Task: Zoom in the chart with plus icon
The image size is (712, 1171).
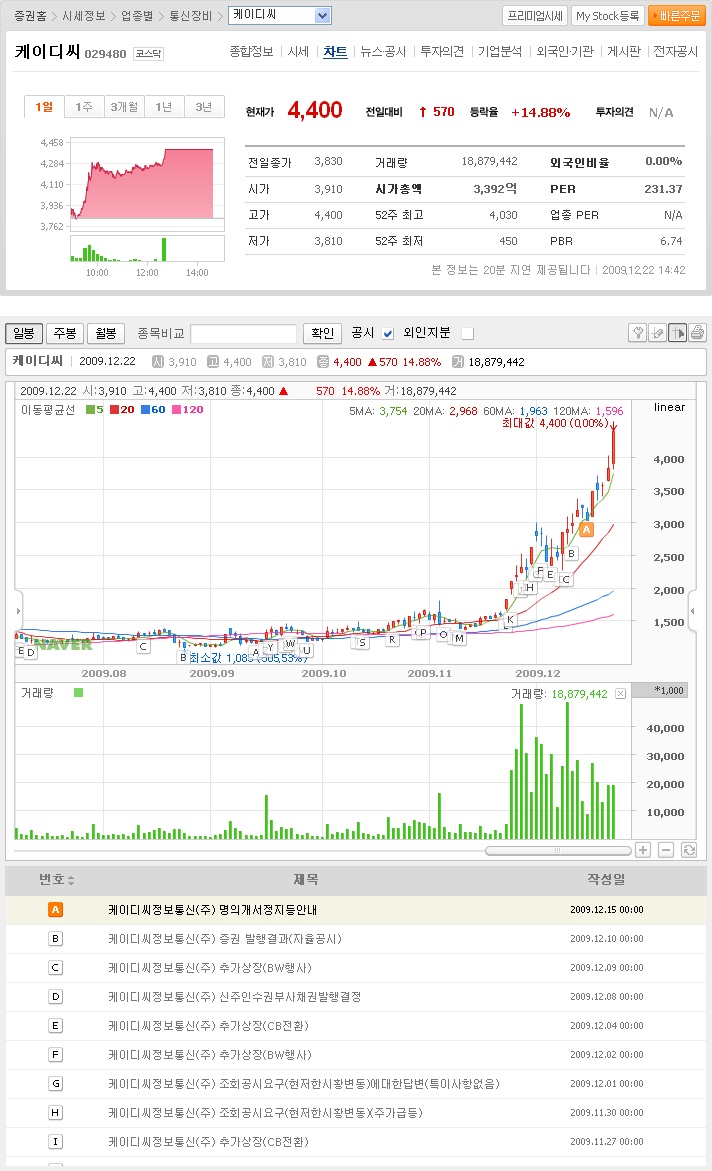Action: pos(643,850)
